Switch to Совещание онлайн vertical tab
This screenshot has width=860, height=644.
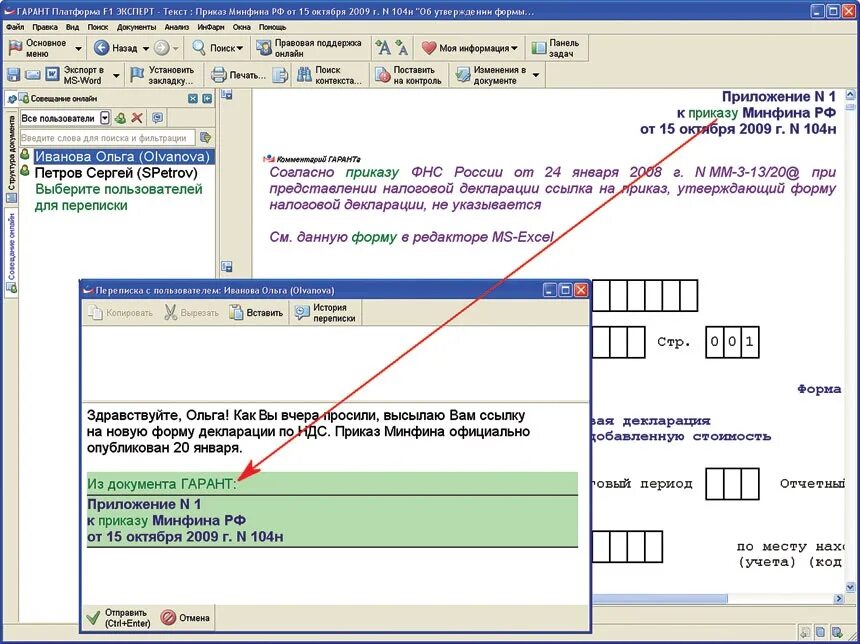click(x=11, y=252)
